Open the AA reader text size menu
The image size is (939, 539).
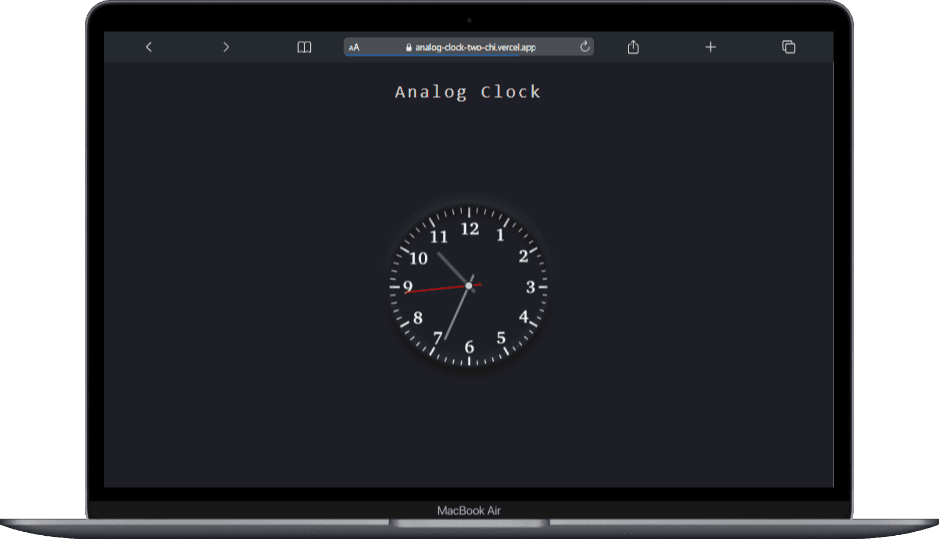pos(354,47)
